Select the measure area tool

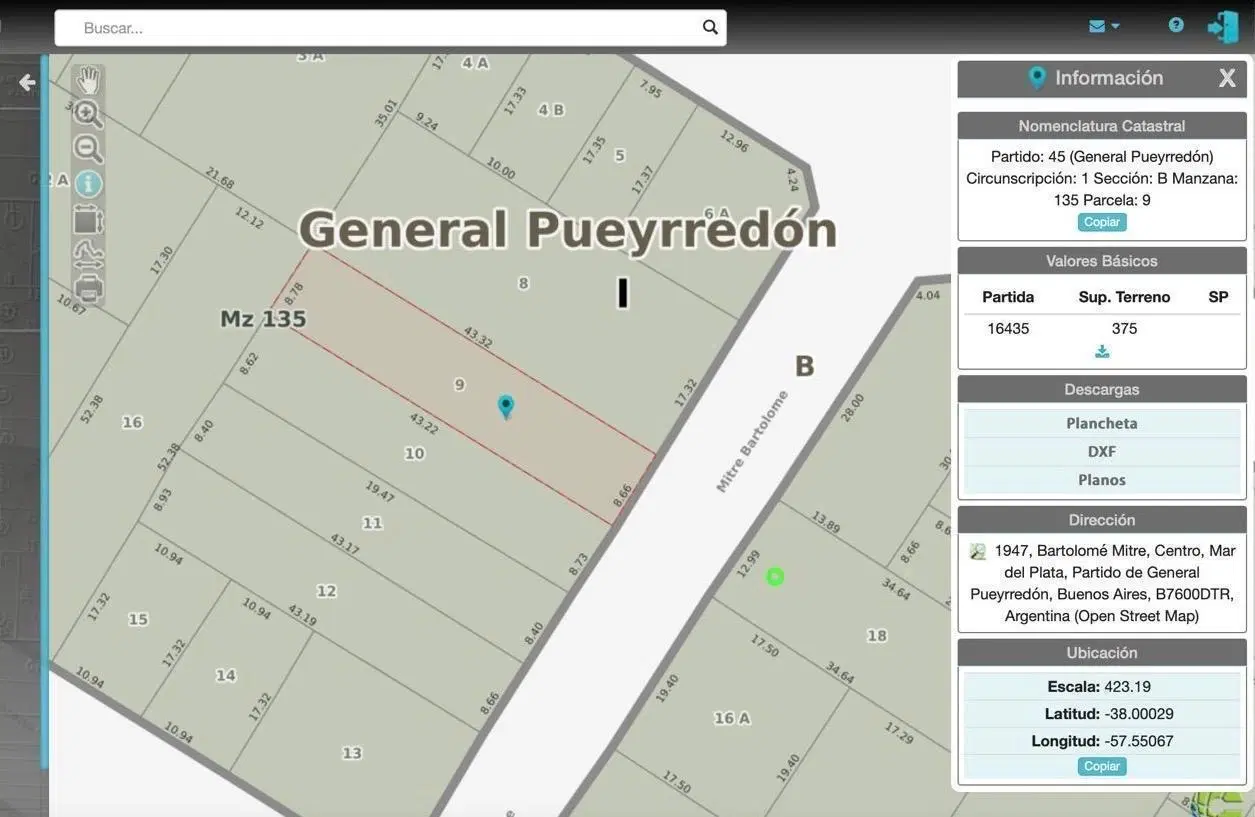click(x=88, y=219)
